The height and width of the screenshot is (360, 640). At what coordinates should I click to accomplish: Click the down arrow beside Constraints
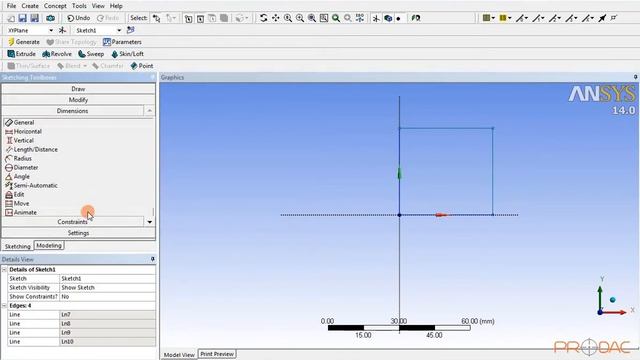point(150,222)
